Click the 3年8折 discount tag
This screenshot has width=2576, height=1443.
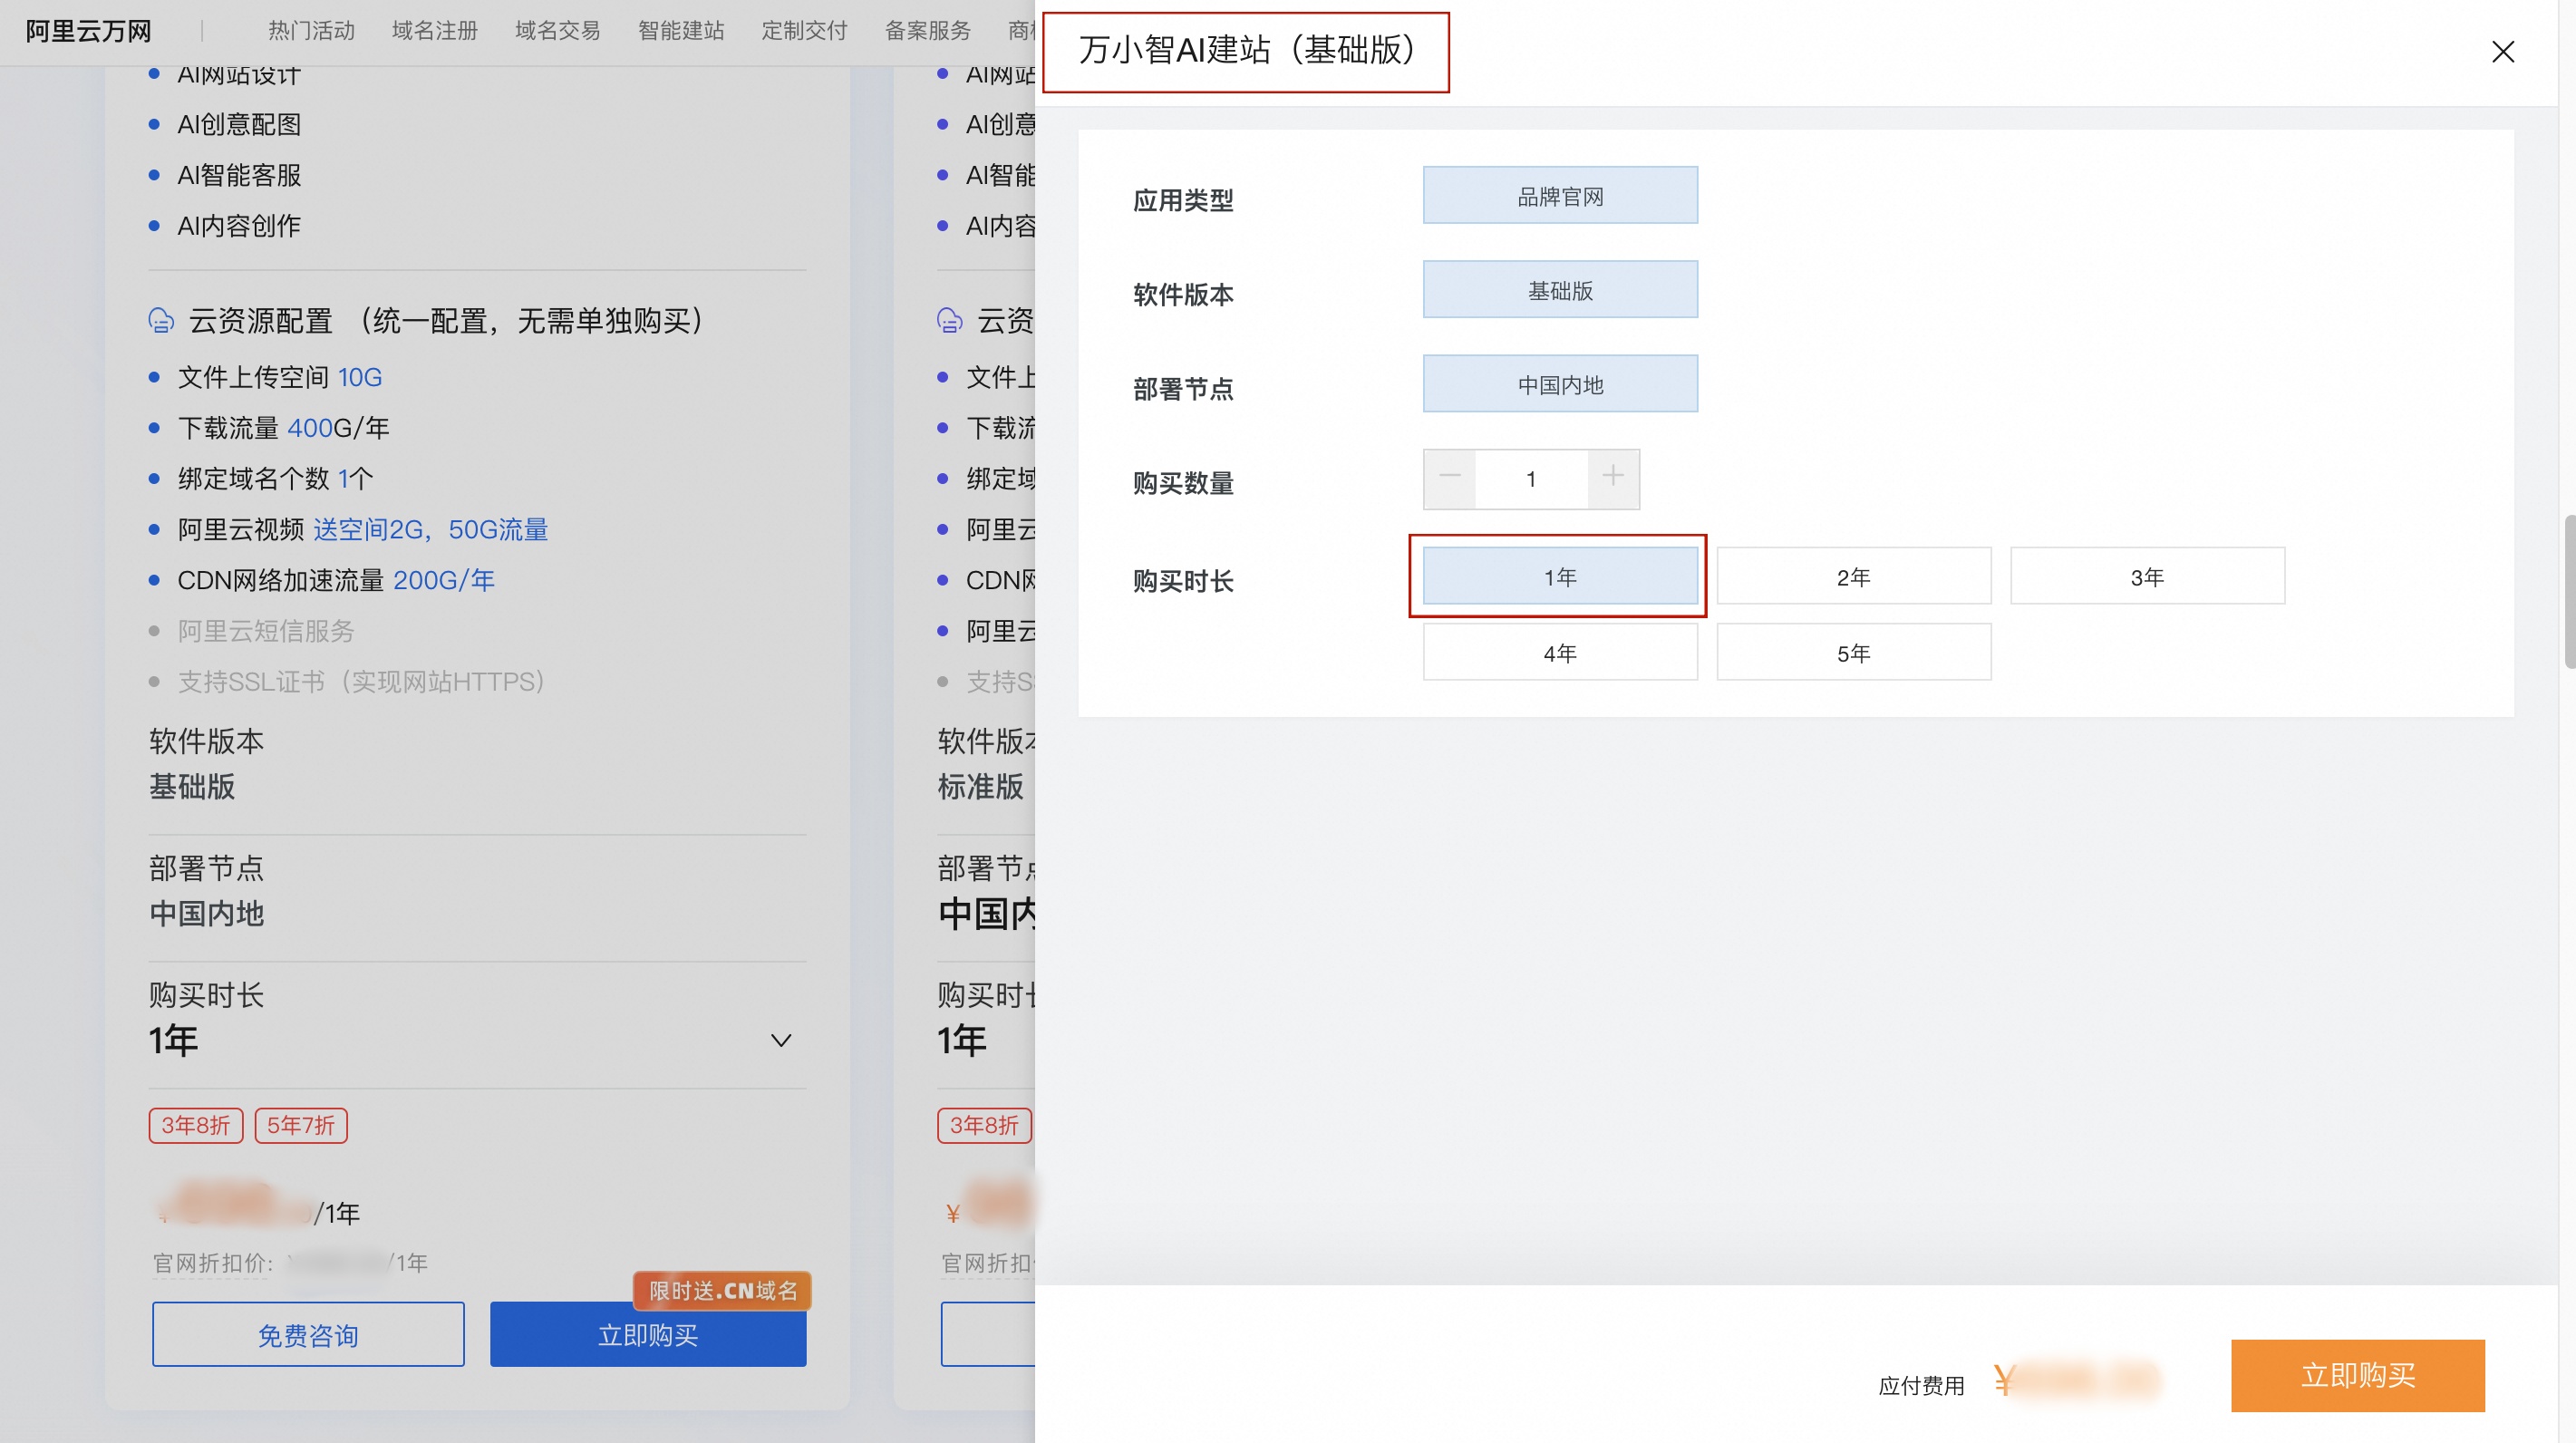coord(196,1125)
